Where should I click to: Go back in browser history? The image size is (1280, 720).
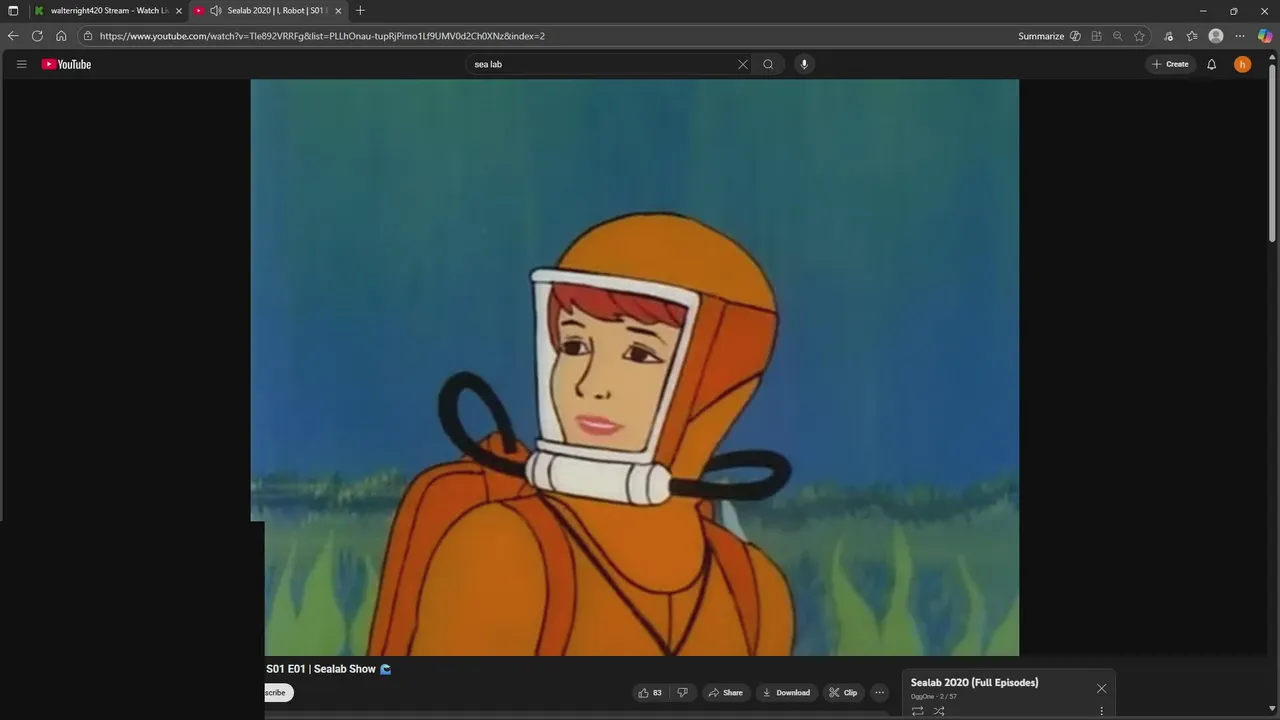(x=13, y=36)
